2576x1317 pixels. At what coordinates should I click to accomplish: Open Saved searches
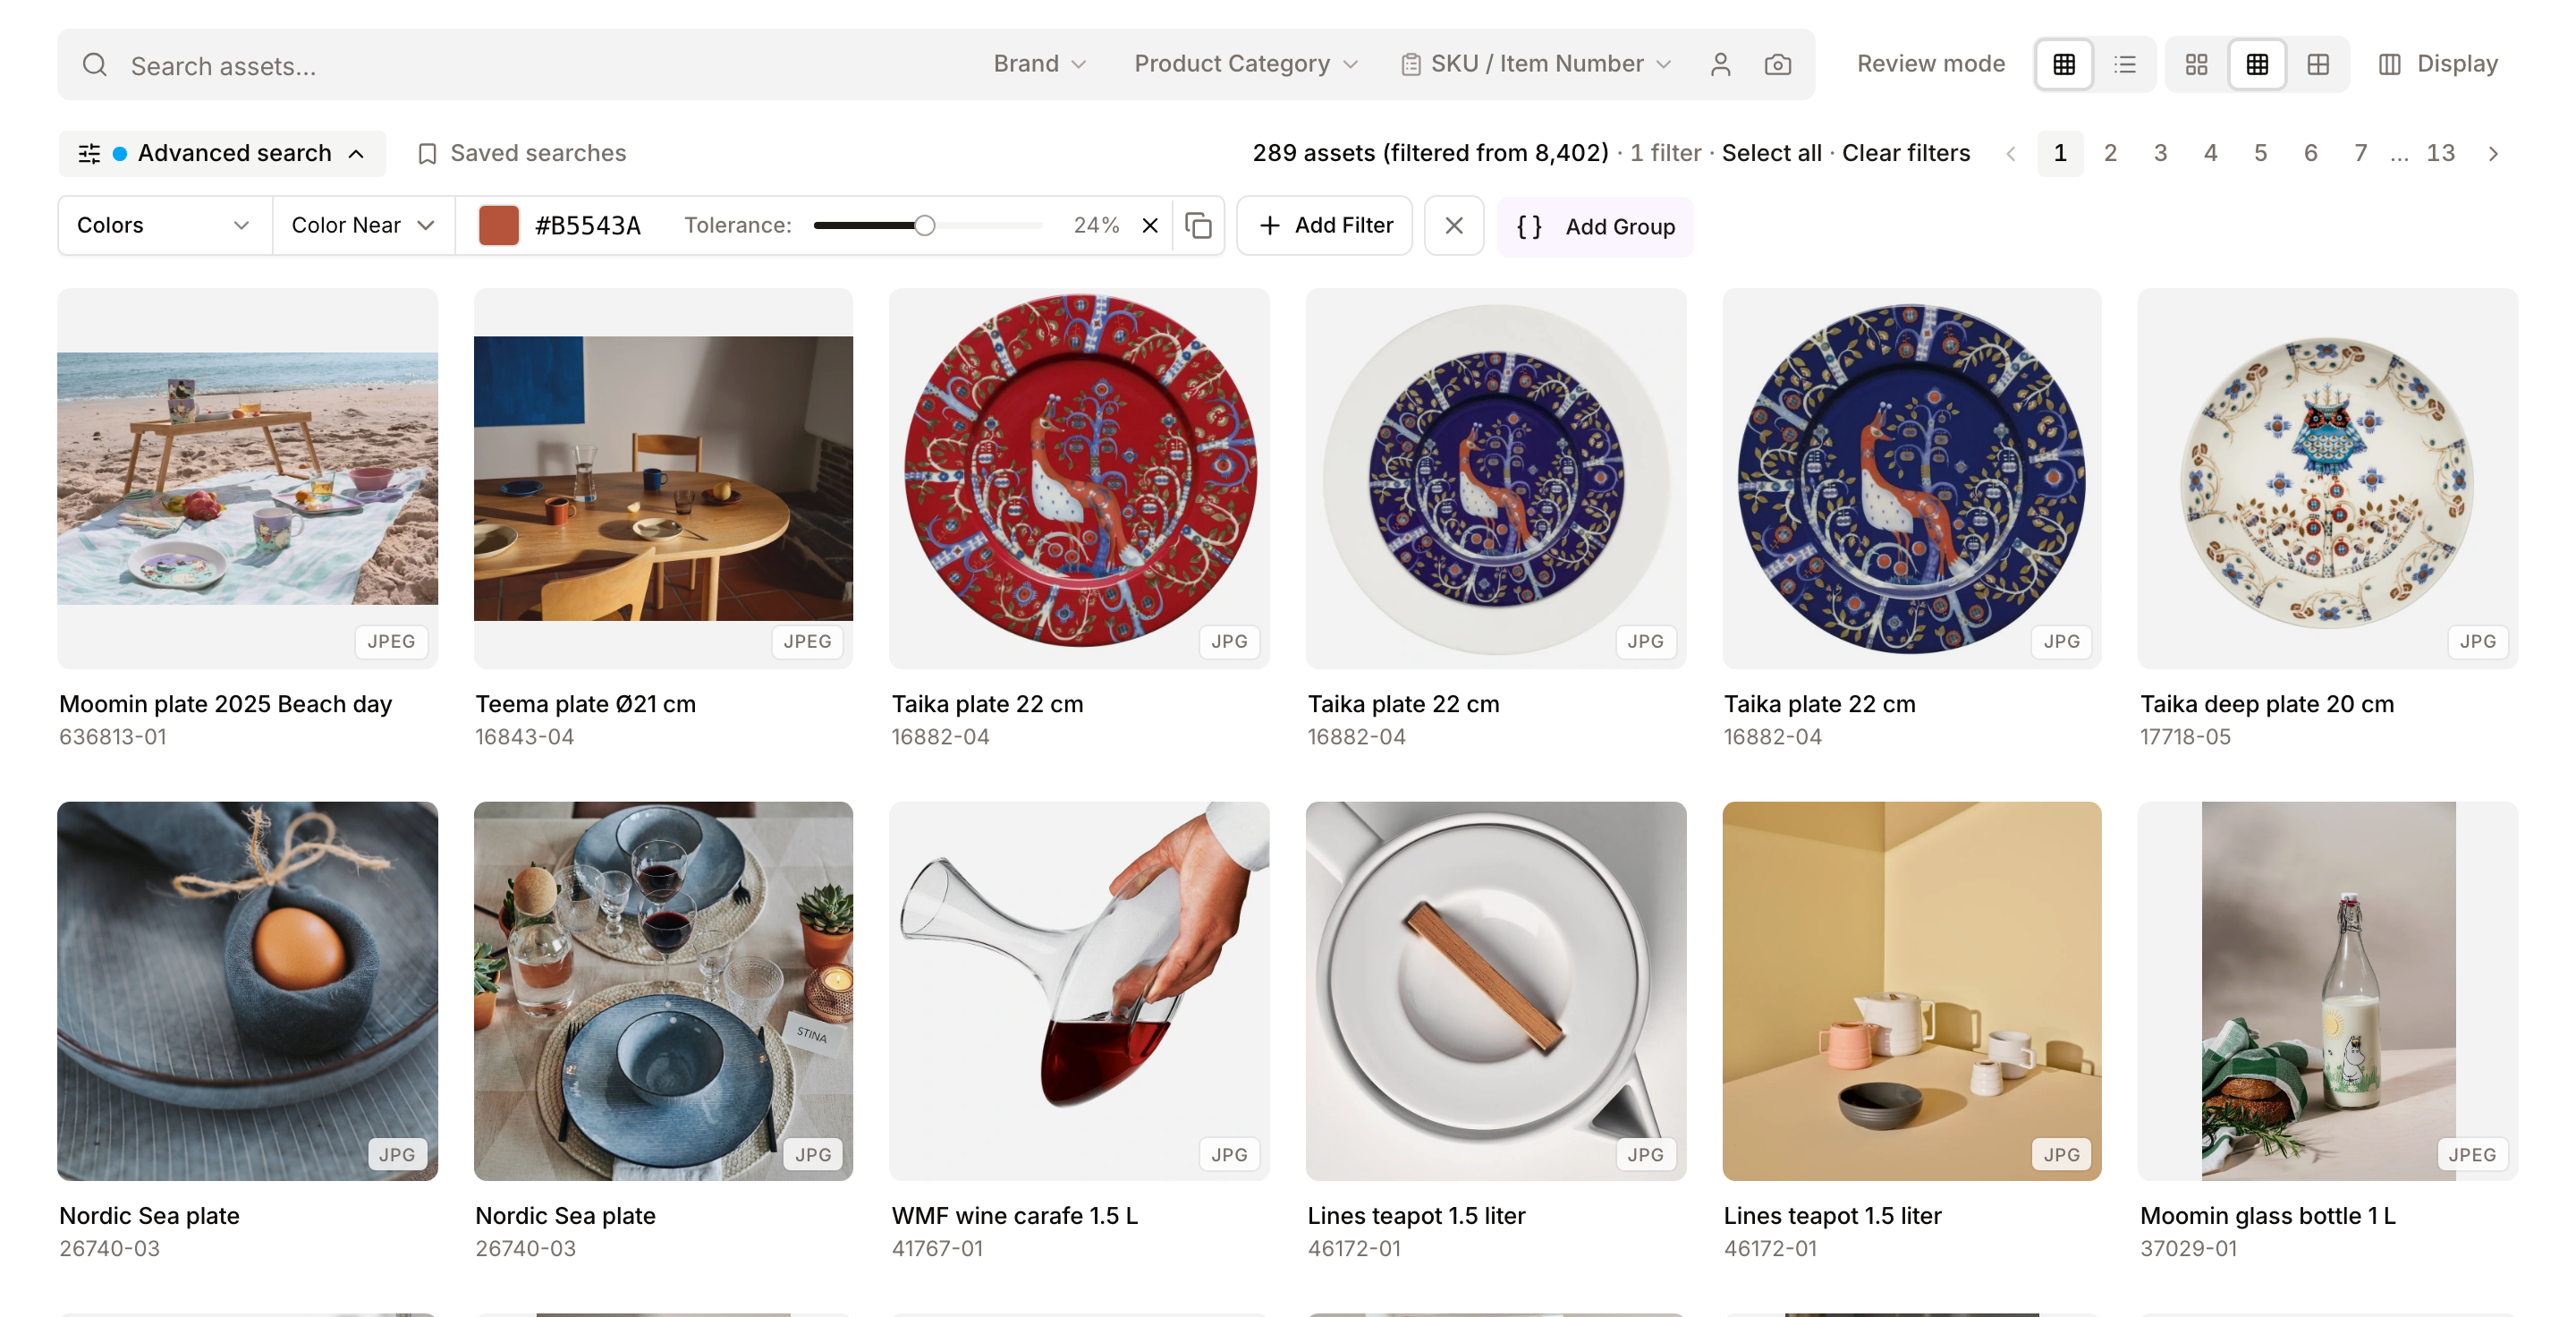point(522,153)
